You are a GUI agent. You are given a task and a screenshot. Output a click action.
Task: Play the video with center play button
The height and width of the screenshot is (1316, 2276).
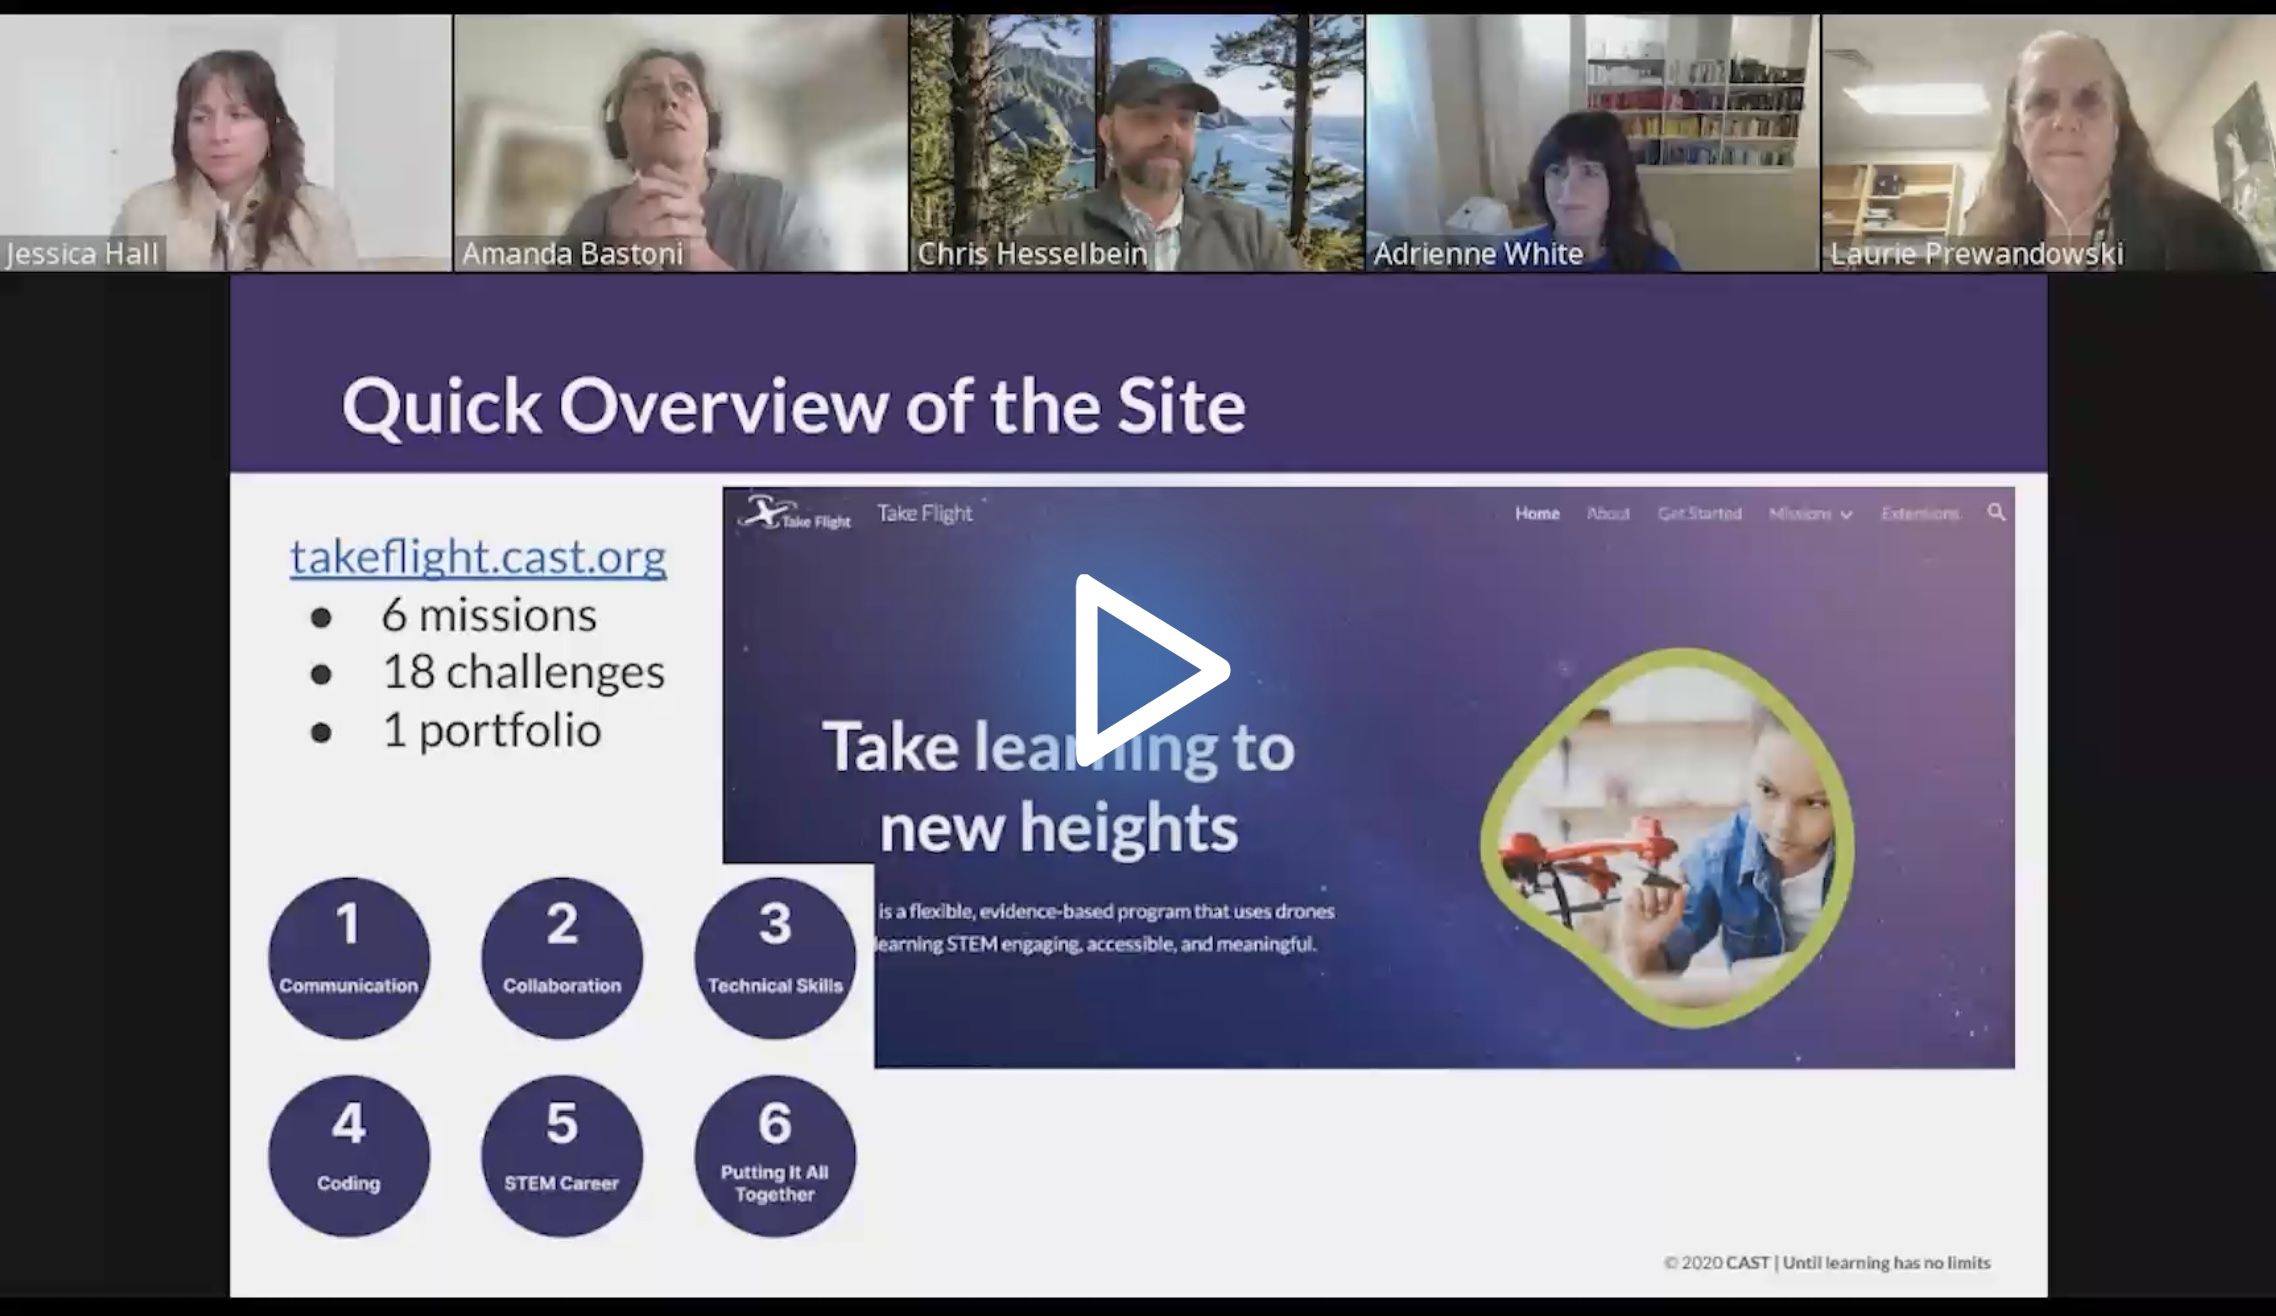coord(1150,670)
